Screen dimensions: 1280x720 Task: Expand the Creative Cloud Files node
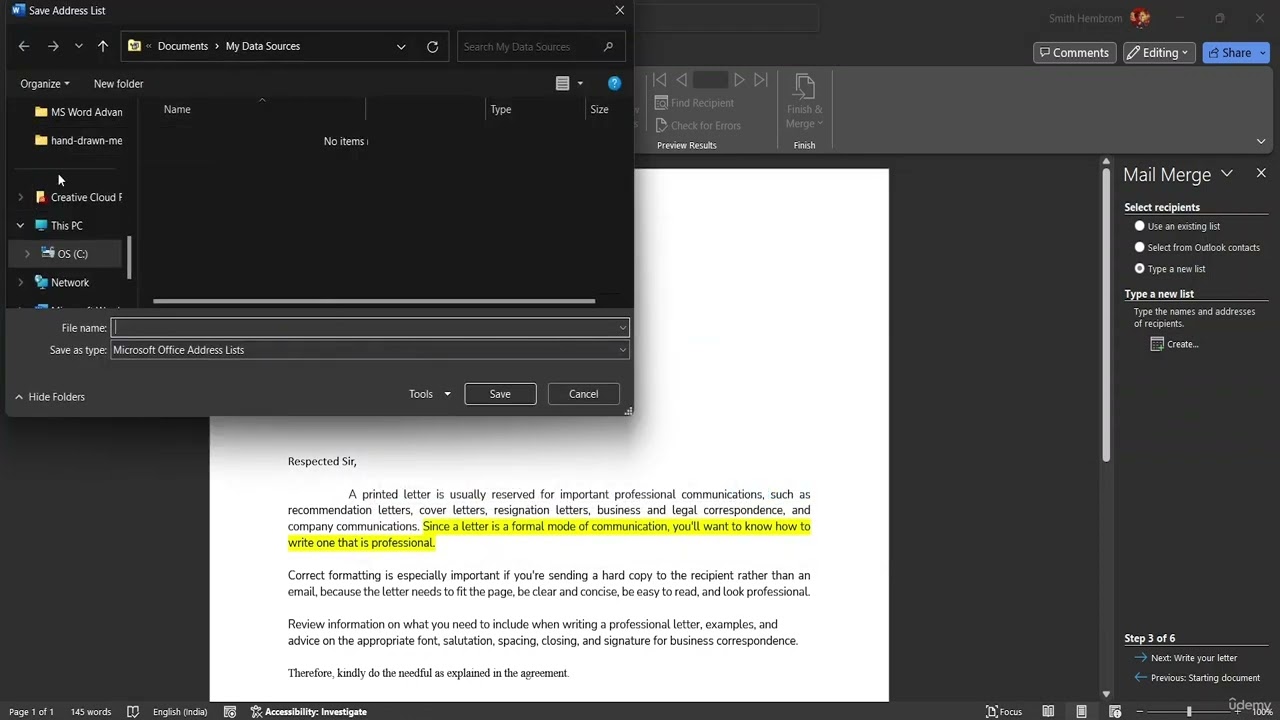click(21, 197)
